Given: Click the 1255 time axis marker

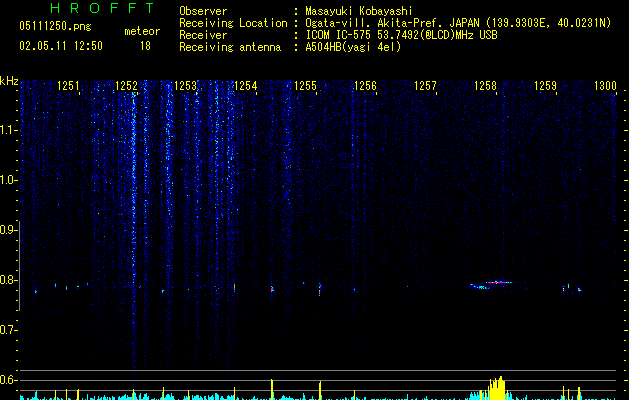Looking at the screenshot, I should point(305,86).
